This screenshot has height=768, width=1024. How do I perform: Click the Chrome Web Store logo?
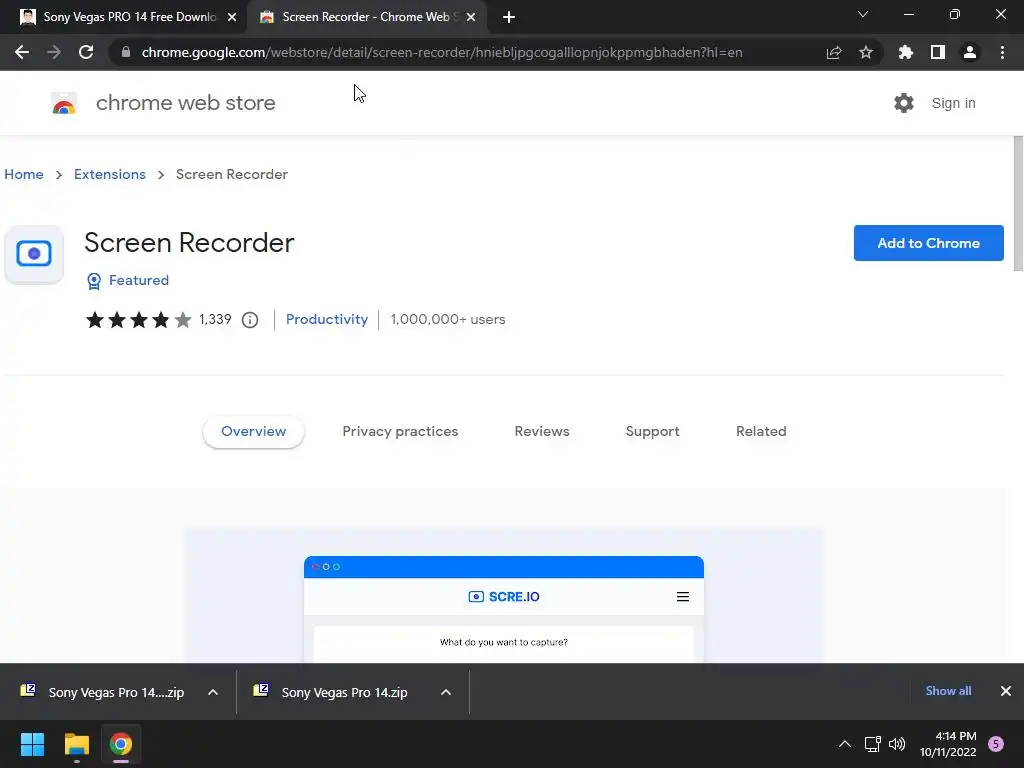point(64,103)
